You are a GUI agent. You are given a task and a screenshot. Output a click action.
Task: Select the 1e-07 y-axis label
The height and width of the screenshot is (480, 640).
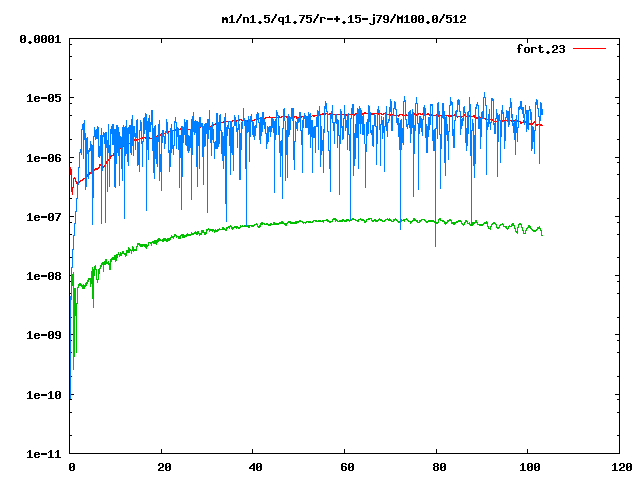click(x=43, y=217)
